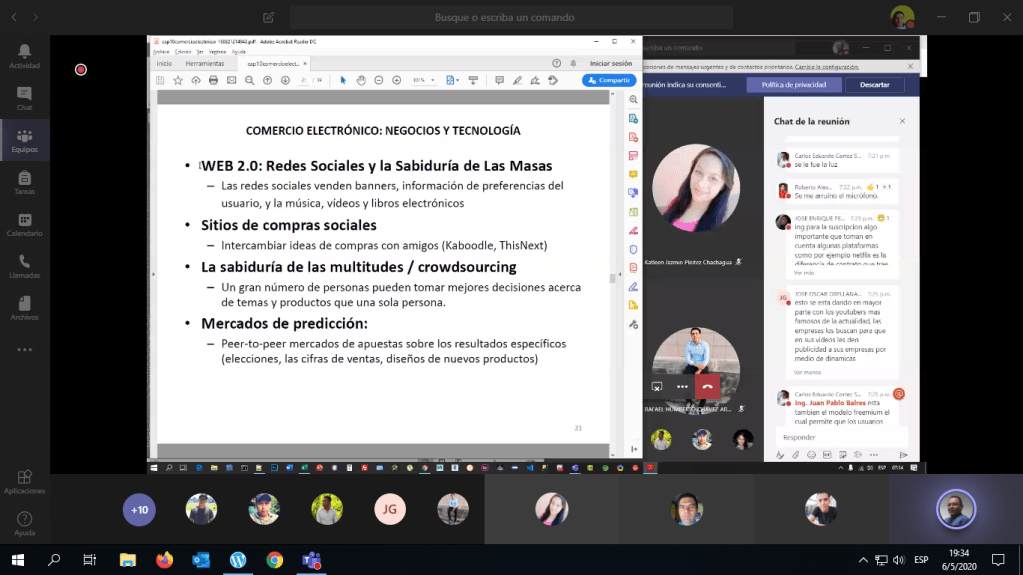Select the Equipos tab in sidebar
The width and height of the screenshot is (1023, 575).
(24, 140)
